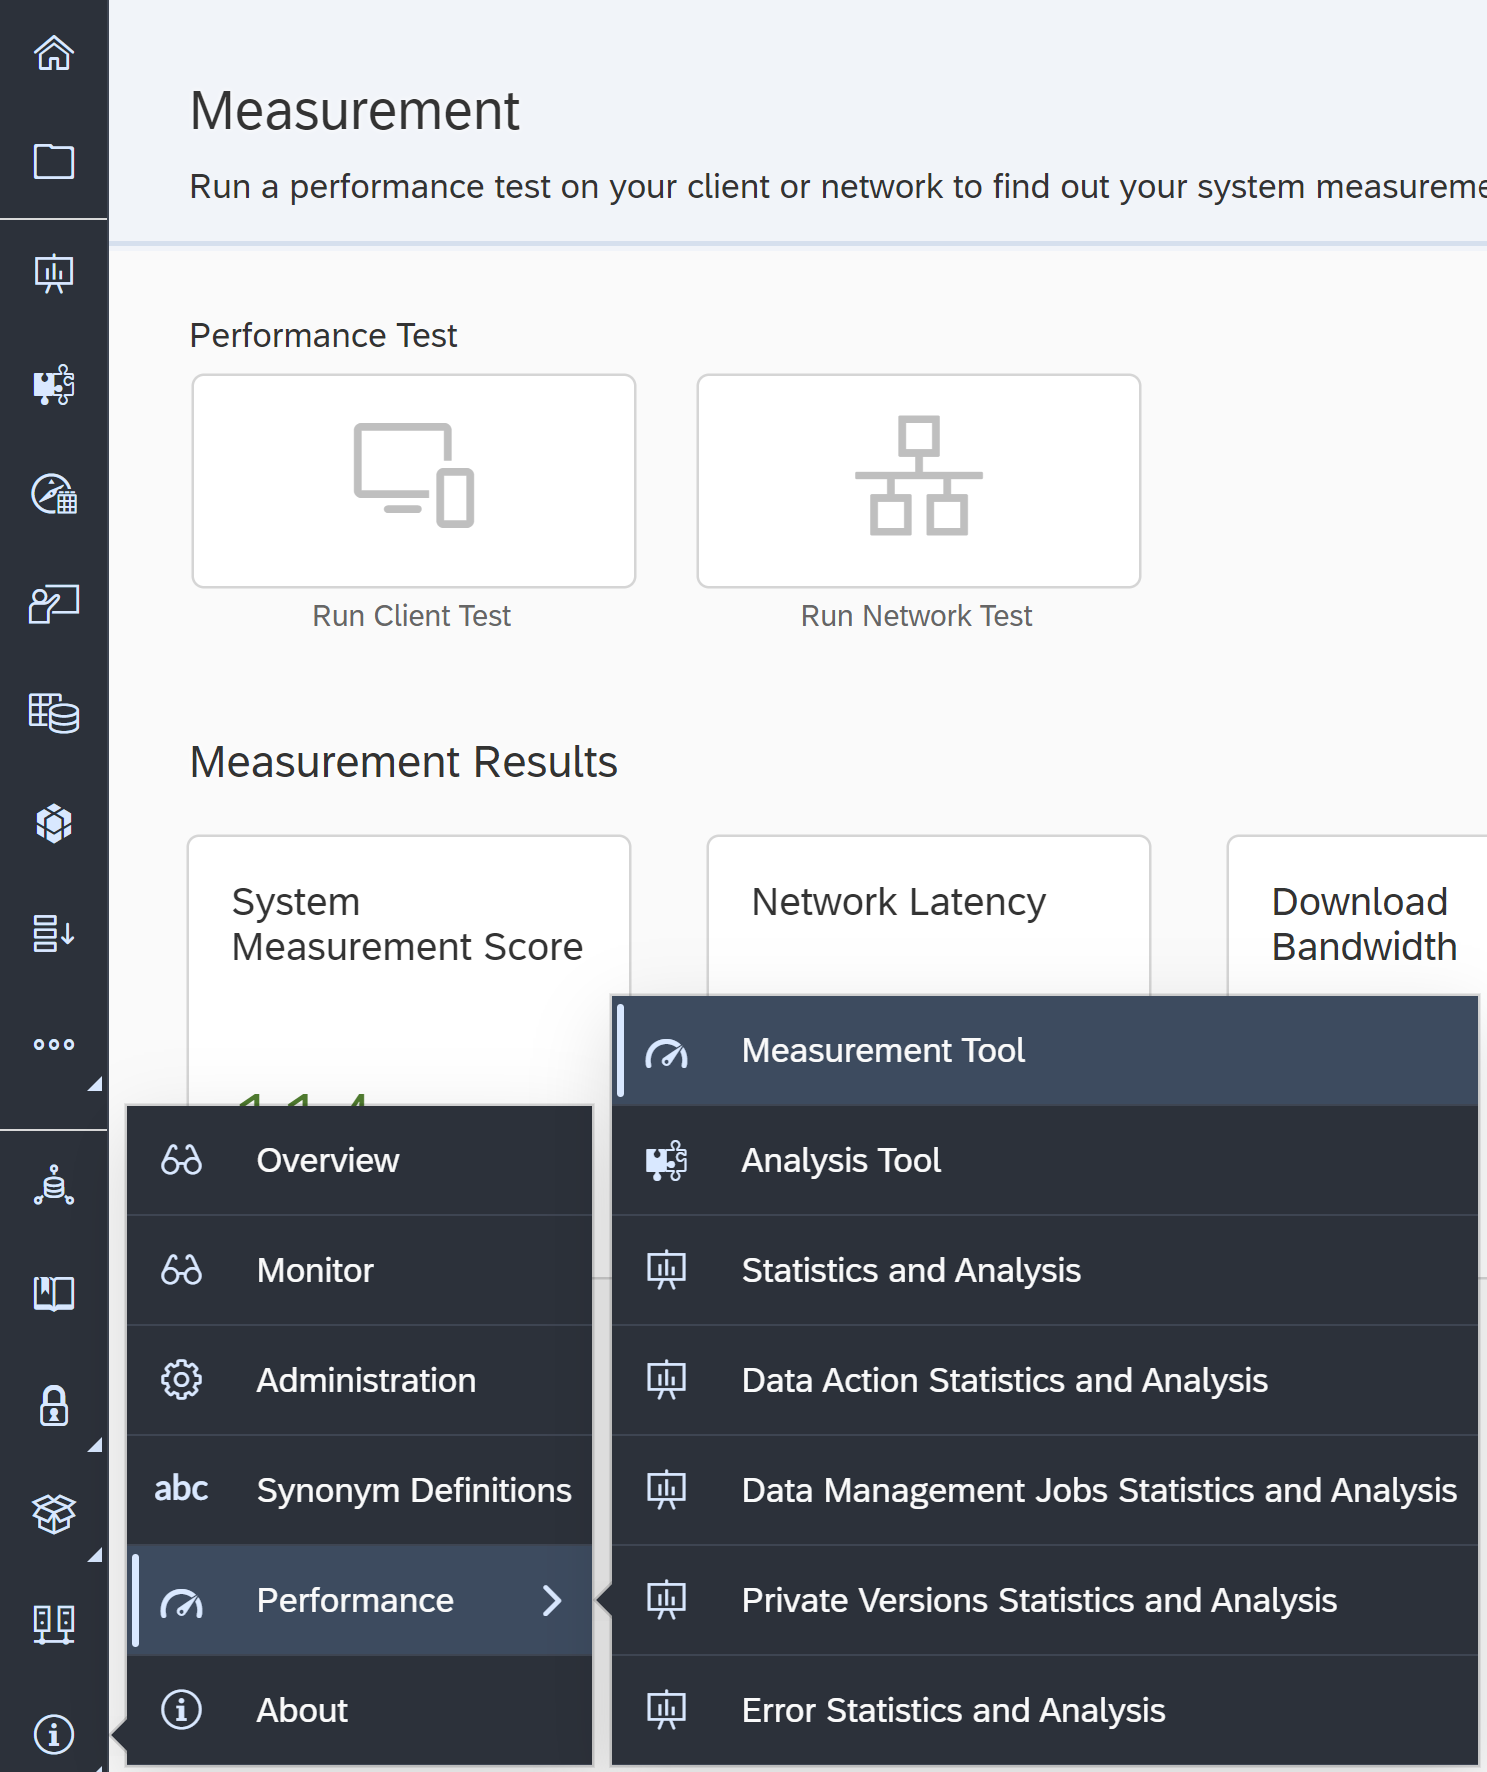Click Network Latency card title
The height and width of the screenshot is (1772, 1487).
pyautogui.click(x=899, y=902)
